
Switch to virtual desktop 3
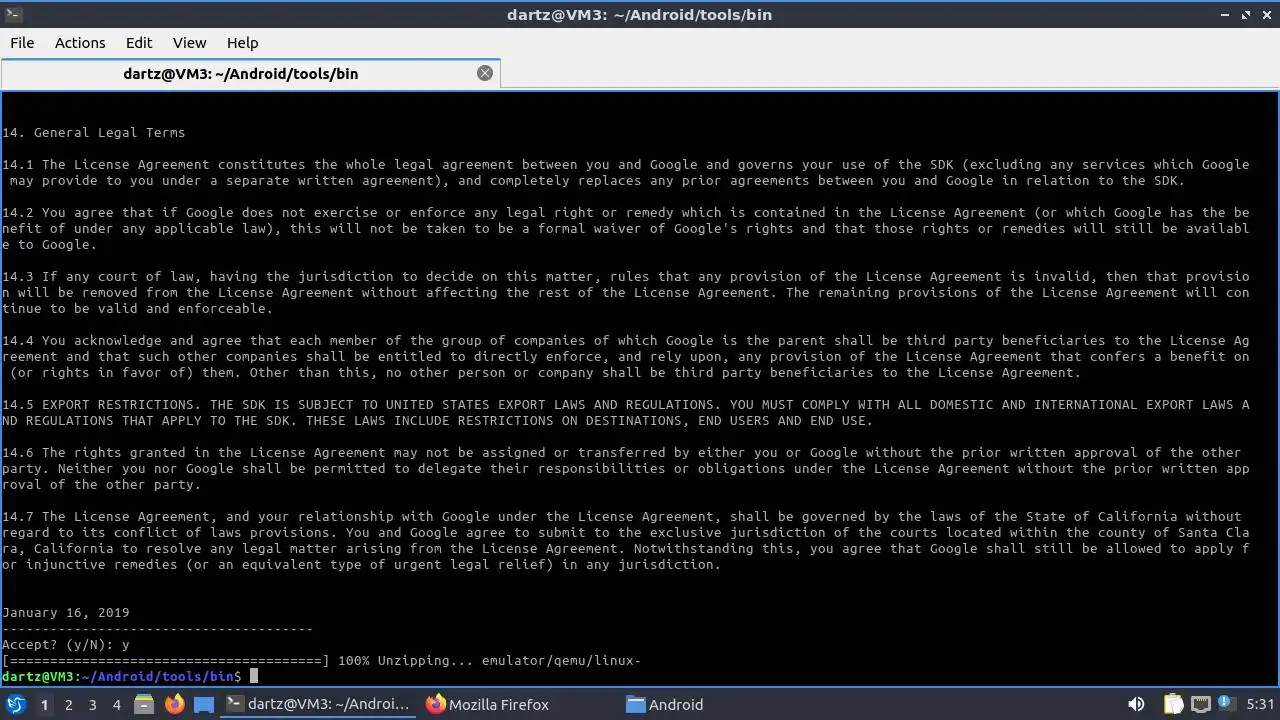point(92,704)
